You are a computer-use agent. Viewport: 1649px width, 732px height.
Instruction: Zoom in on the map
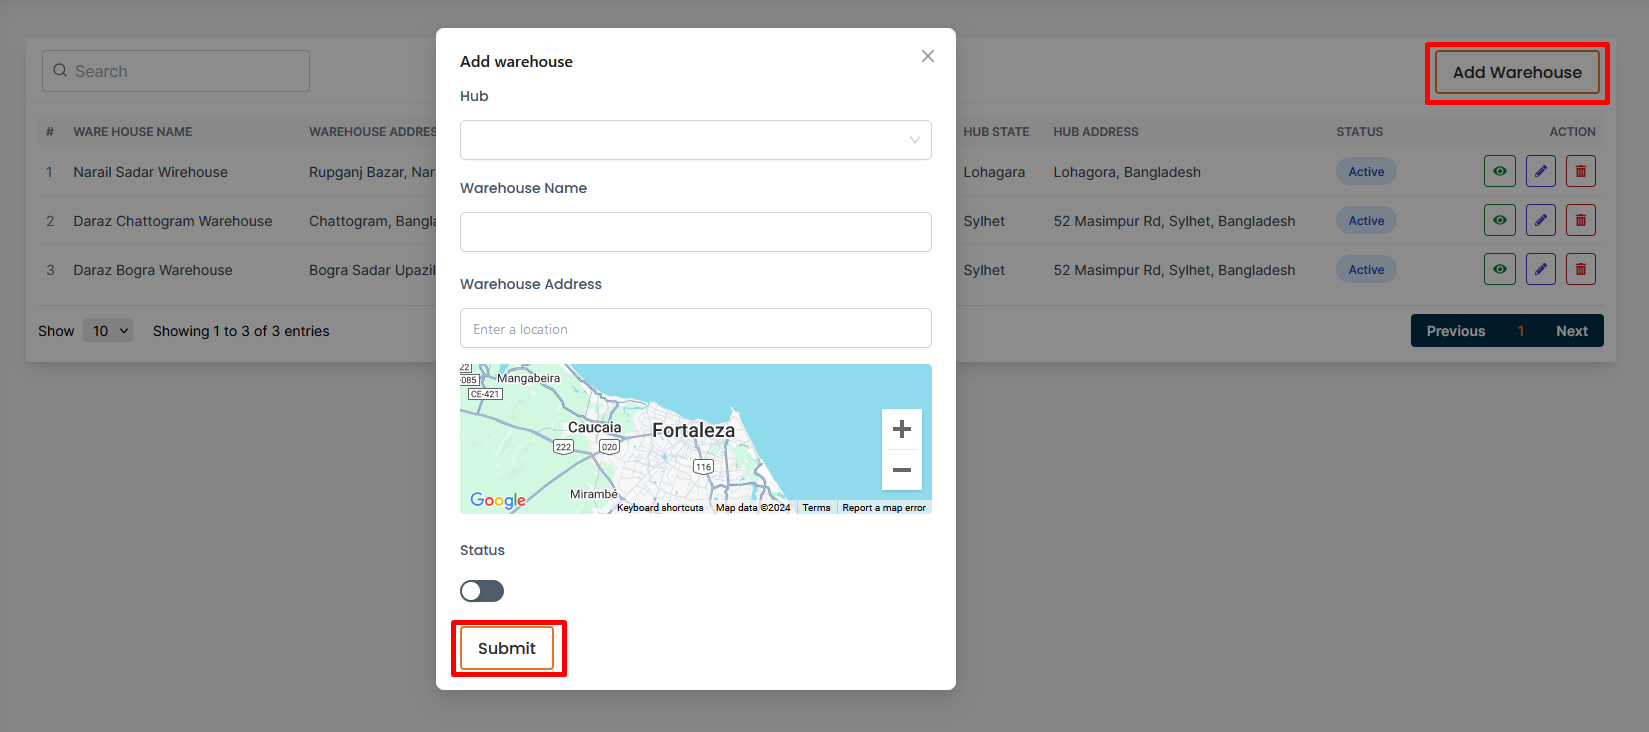point(901,429)
